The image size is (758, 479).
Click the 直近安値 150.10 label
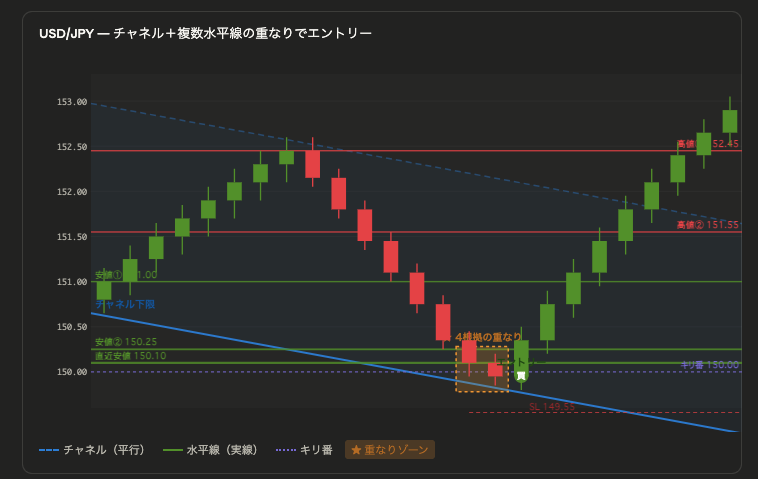coord(130,356)
